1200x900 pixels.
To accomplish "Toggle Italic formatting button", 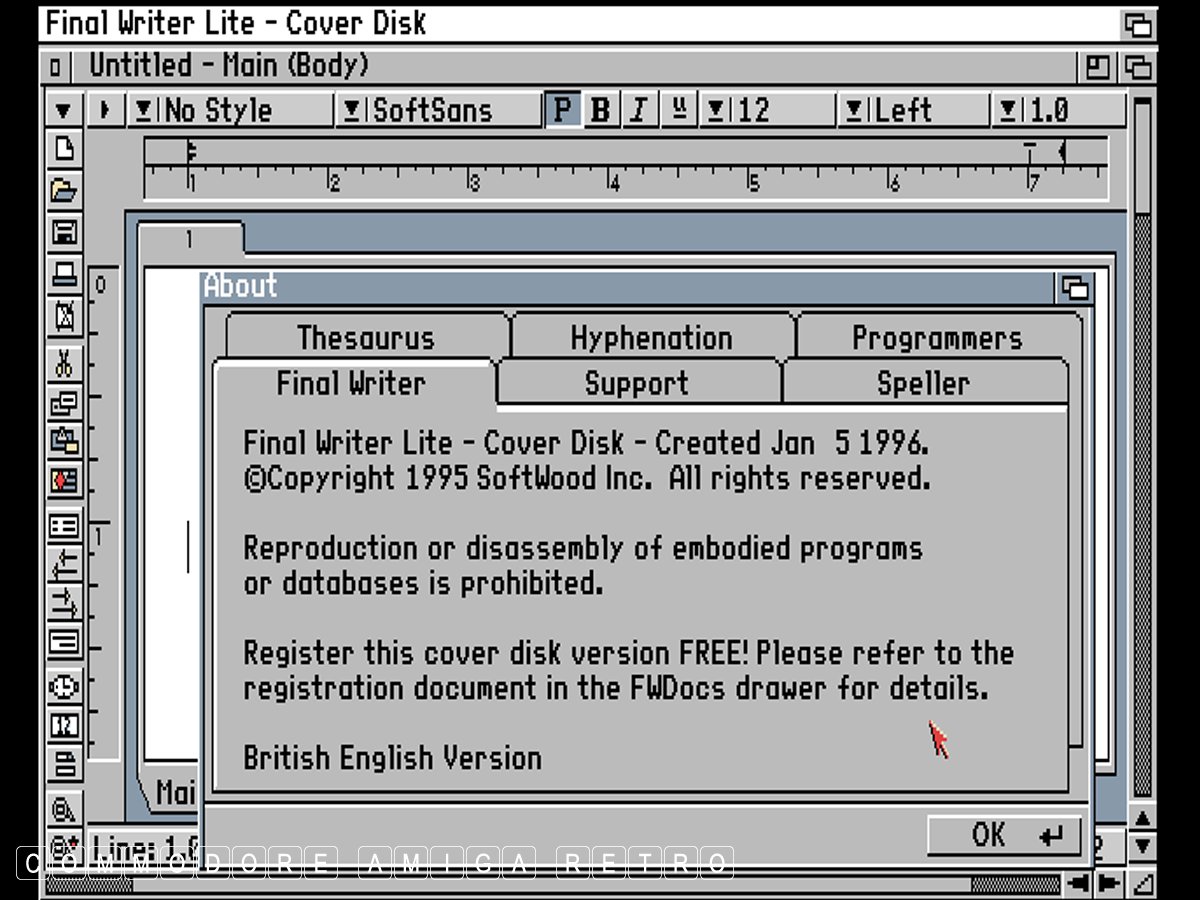I will [638, 110].
